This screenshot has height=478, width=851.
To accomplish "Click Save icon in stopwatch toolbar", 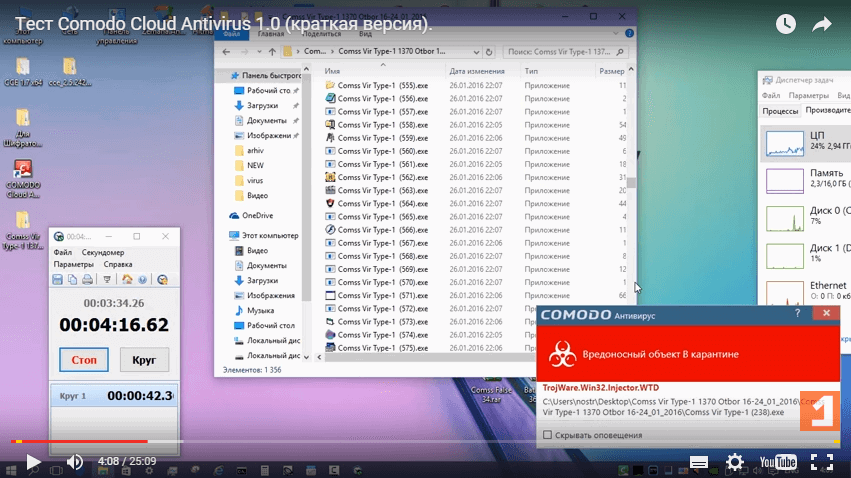I will tap(58, 279).
